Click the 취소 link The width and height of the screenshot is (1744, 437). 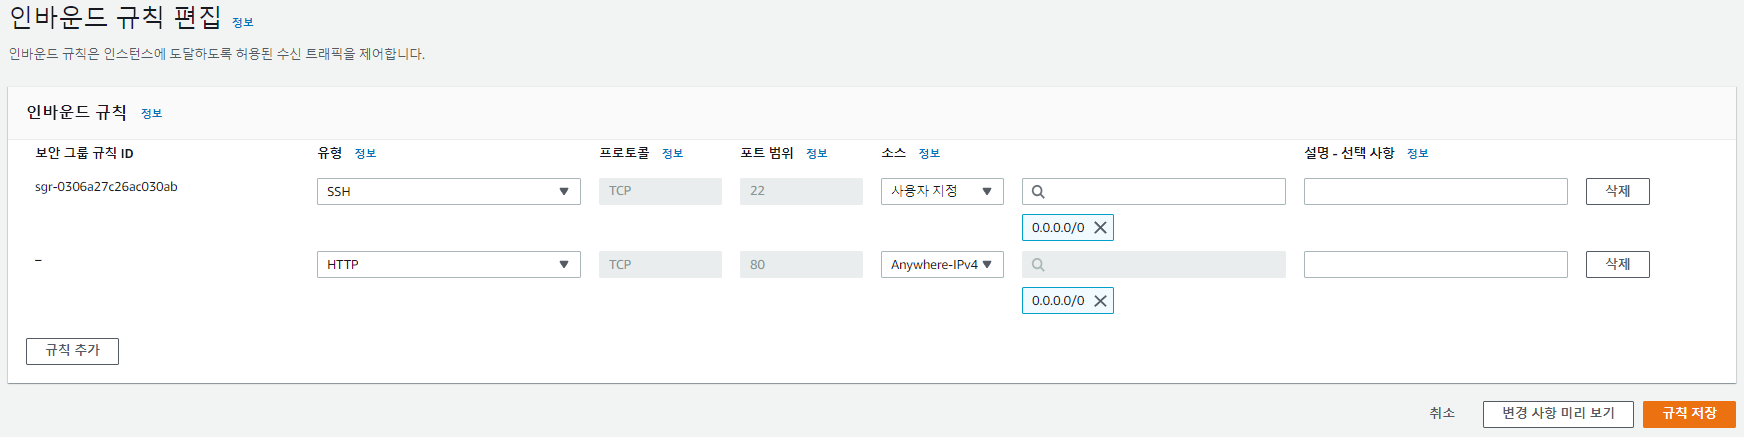click(x=1442, y=413)
